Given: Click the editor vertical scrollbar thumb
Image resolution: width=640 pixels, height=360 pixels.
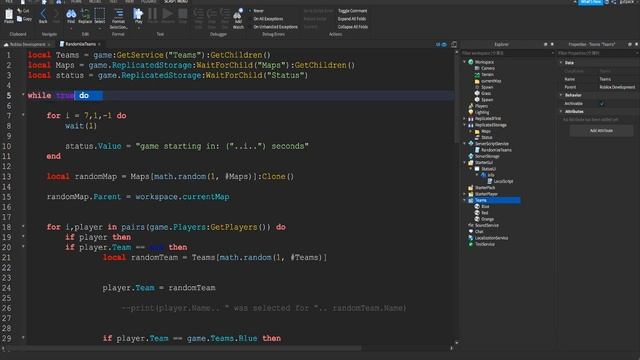Looking at the screenshot, I should click(x=456, y=98).
